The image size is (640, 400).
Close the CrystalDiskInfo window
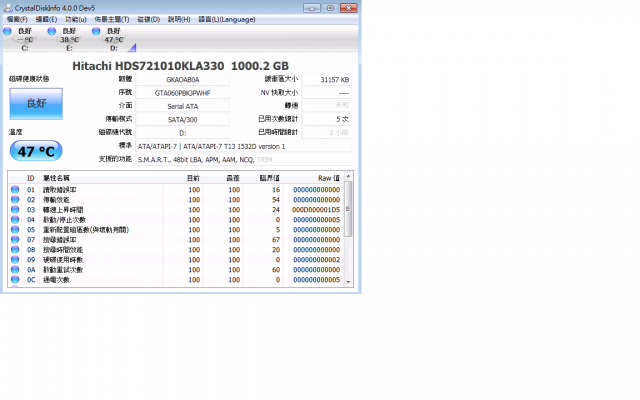point(349,8)
